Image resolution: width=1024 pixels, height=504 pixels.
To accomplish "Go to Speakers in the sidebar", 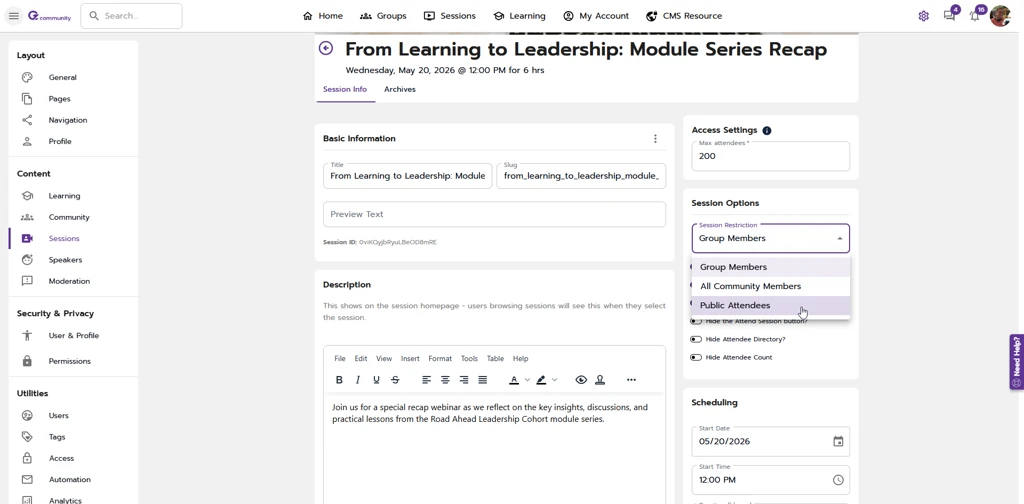I will (x=65, y=260).
